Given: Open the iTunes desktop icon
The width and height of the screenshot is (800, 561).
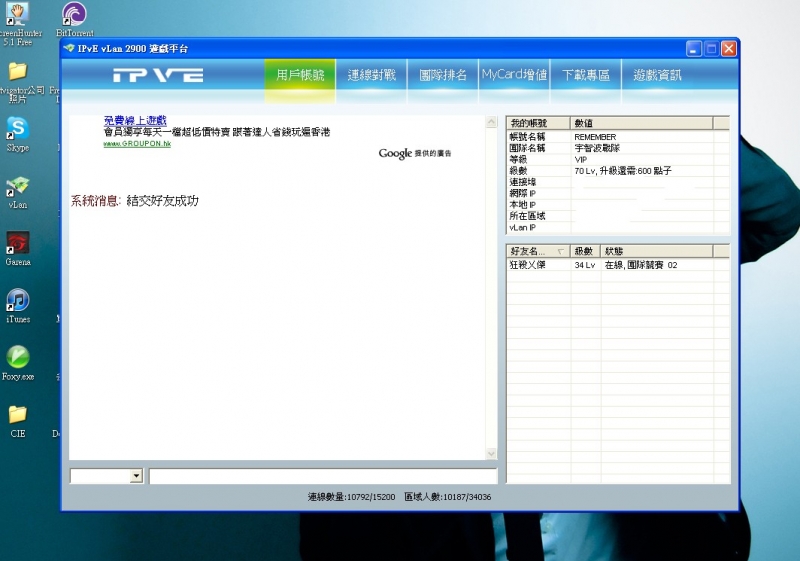Looking at the screenshot, I should pyautogui.click(x=18, y=305).
